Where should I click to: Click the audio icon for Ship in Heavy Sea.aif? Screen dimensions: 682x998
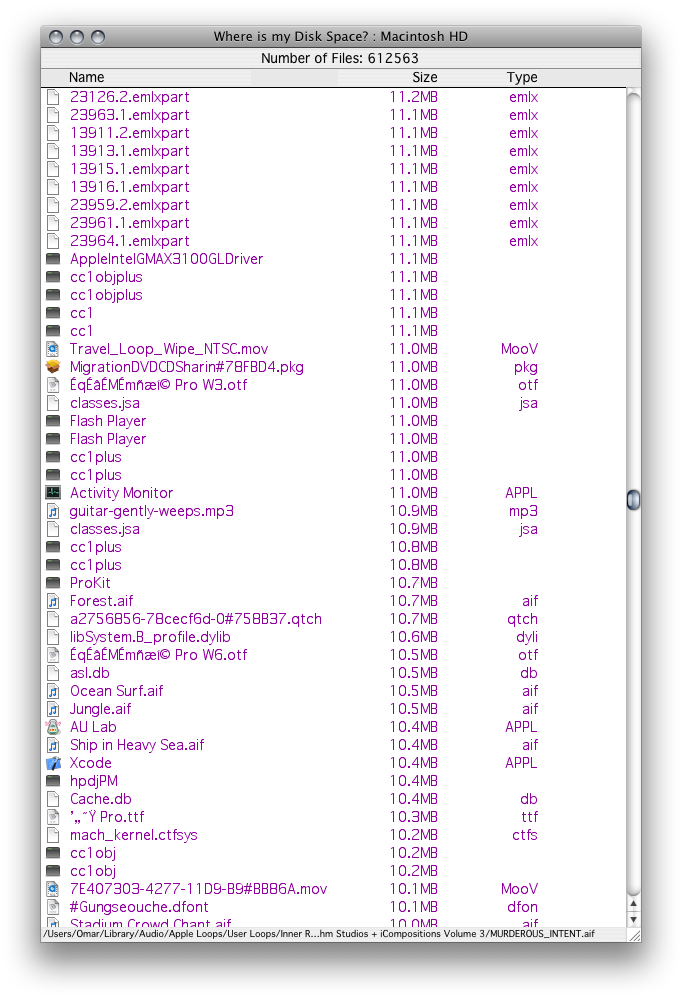(x=53, y=745)
